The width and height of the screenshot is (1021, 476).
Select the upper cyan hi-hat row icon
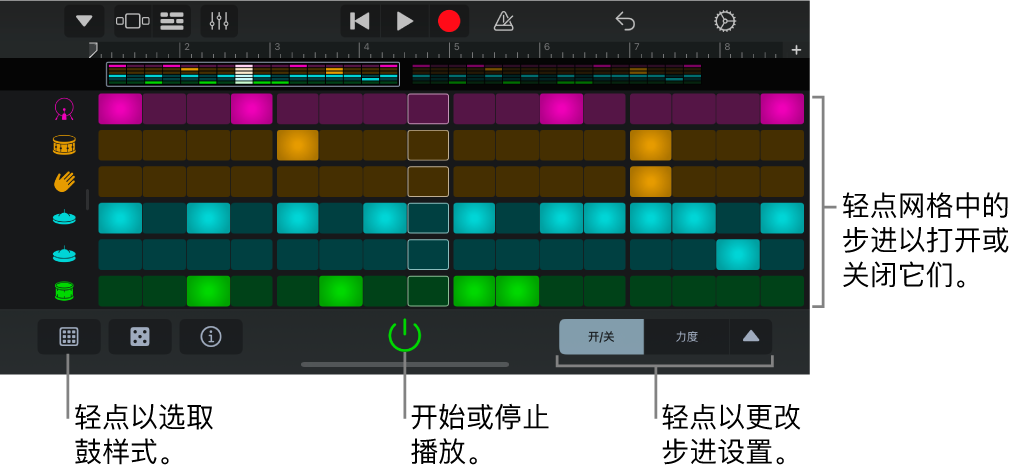point(64,218)
